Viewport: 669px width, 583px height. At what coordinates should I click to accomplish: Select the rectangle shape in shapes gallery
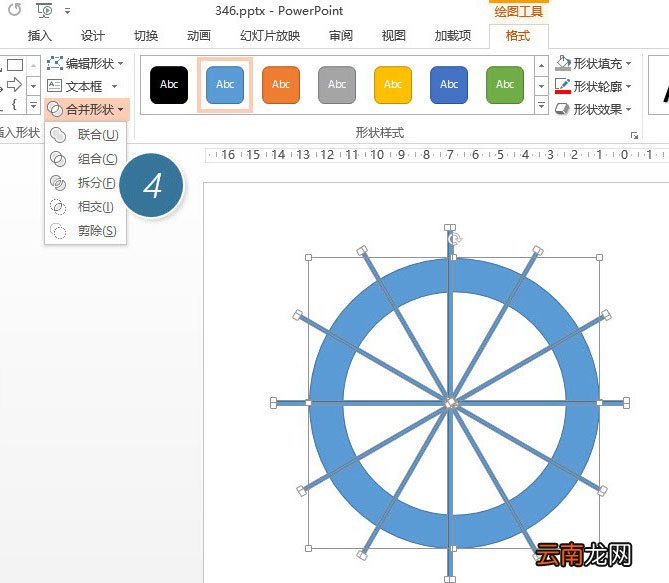(15, 65)
